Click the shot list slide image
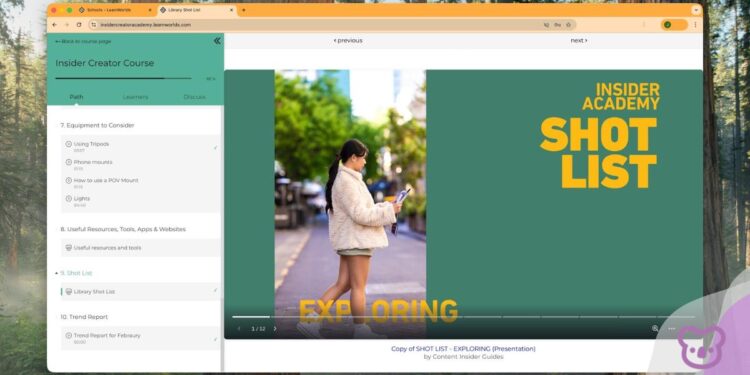Viewport: 750px width, 375px height. (463, 204)
